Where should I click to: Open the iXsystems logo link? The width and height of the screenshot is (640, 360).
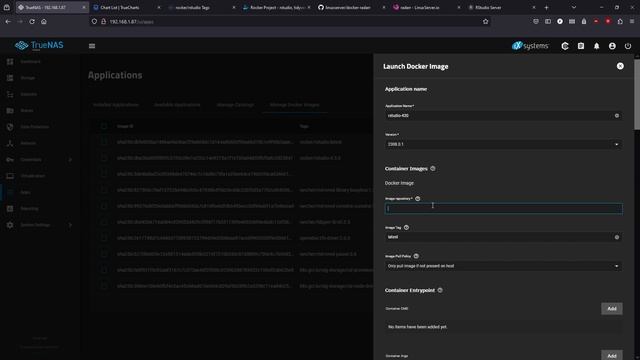pyautogui.click(x=530, y=46)
